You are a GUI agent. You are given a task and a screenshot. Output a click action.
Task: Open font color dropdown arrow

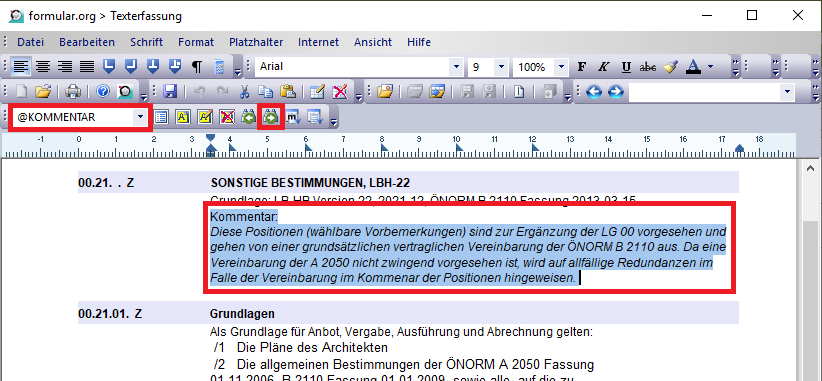[x=710, y=67]
